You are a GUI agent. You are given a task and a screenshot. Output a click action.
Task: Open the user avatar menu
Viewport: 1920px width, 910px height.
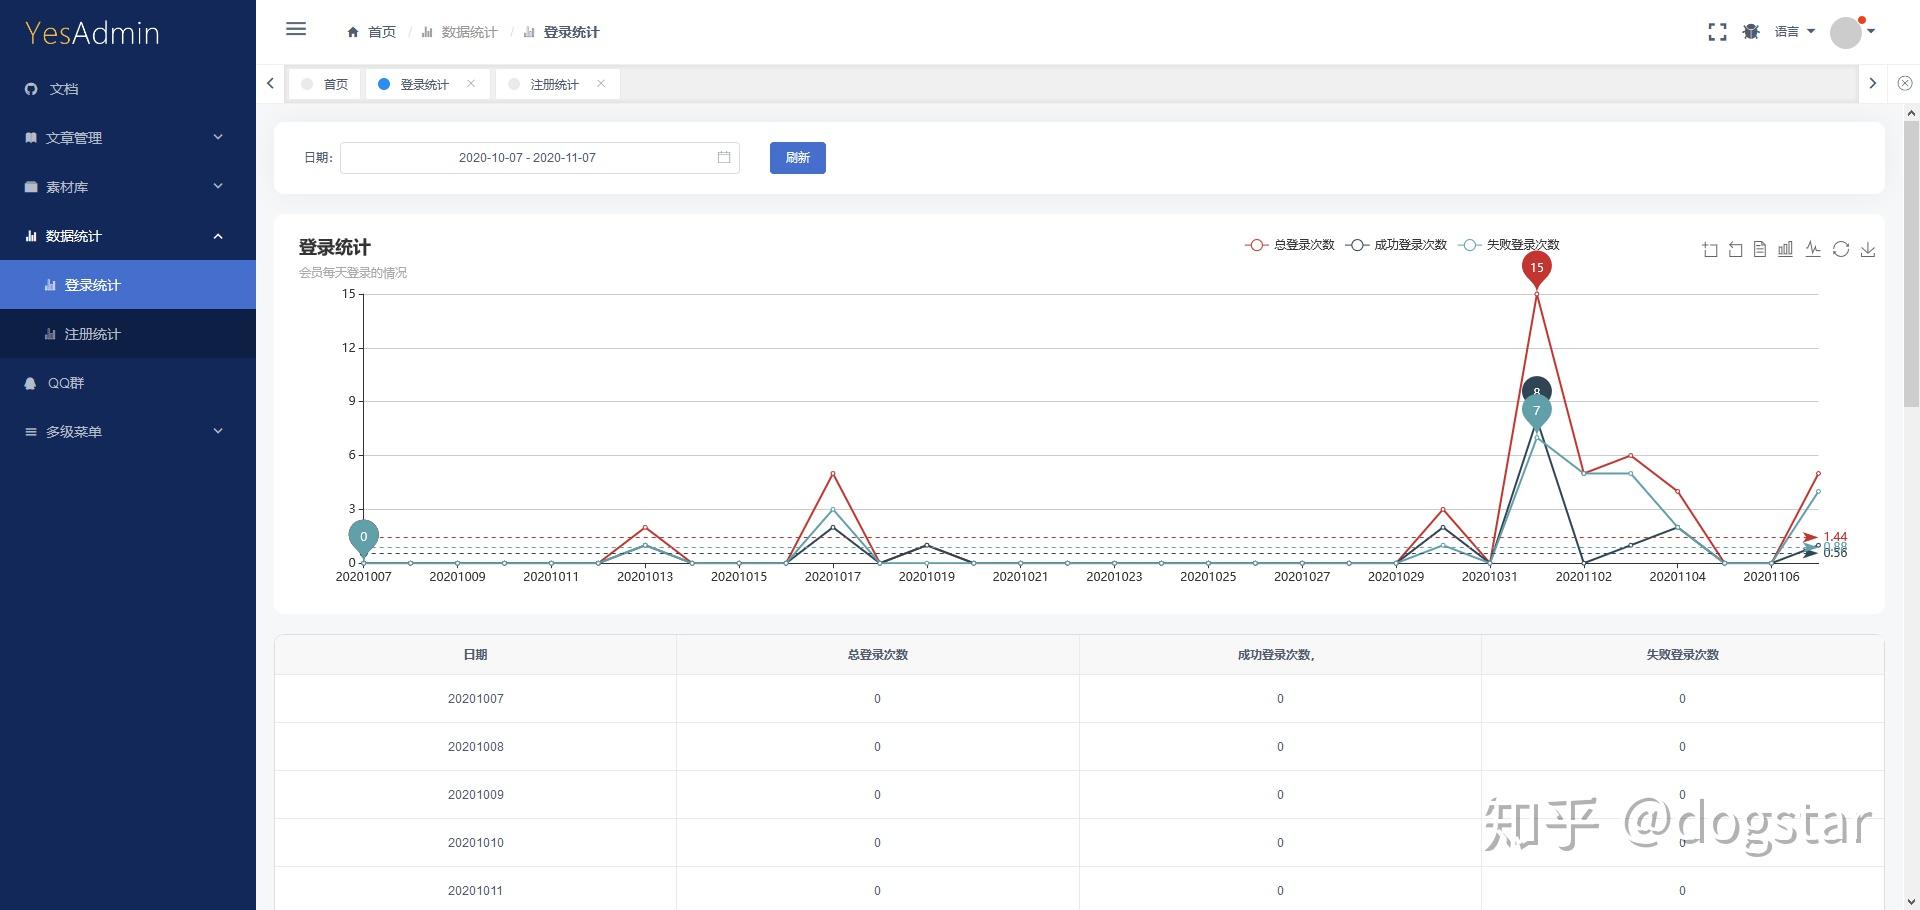[1846, 32]
